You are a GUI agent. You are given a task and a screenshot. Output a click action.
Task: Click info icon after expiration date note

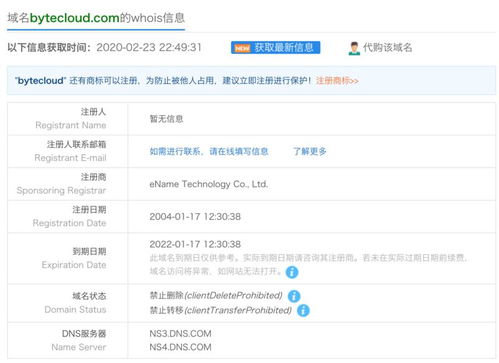tap(292, 272)
